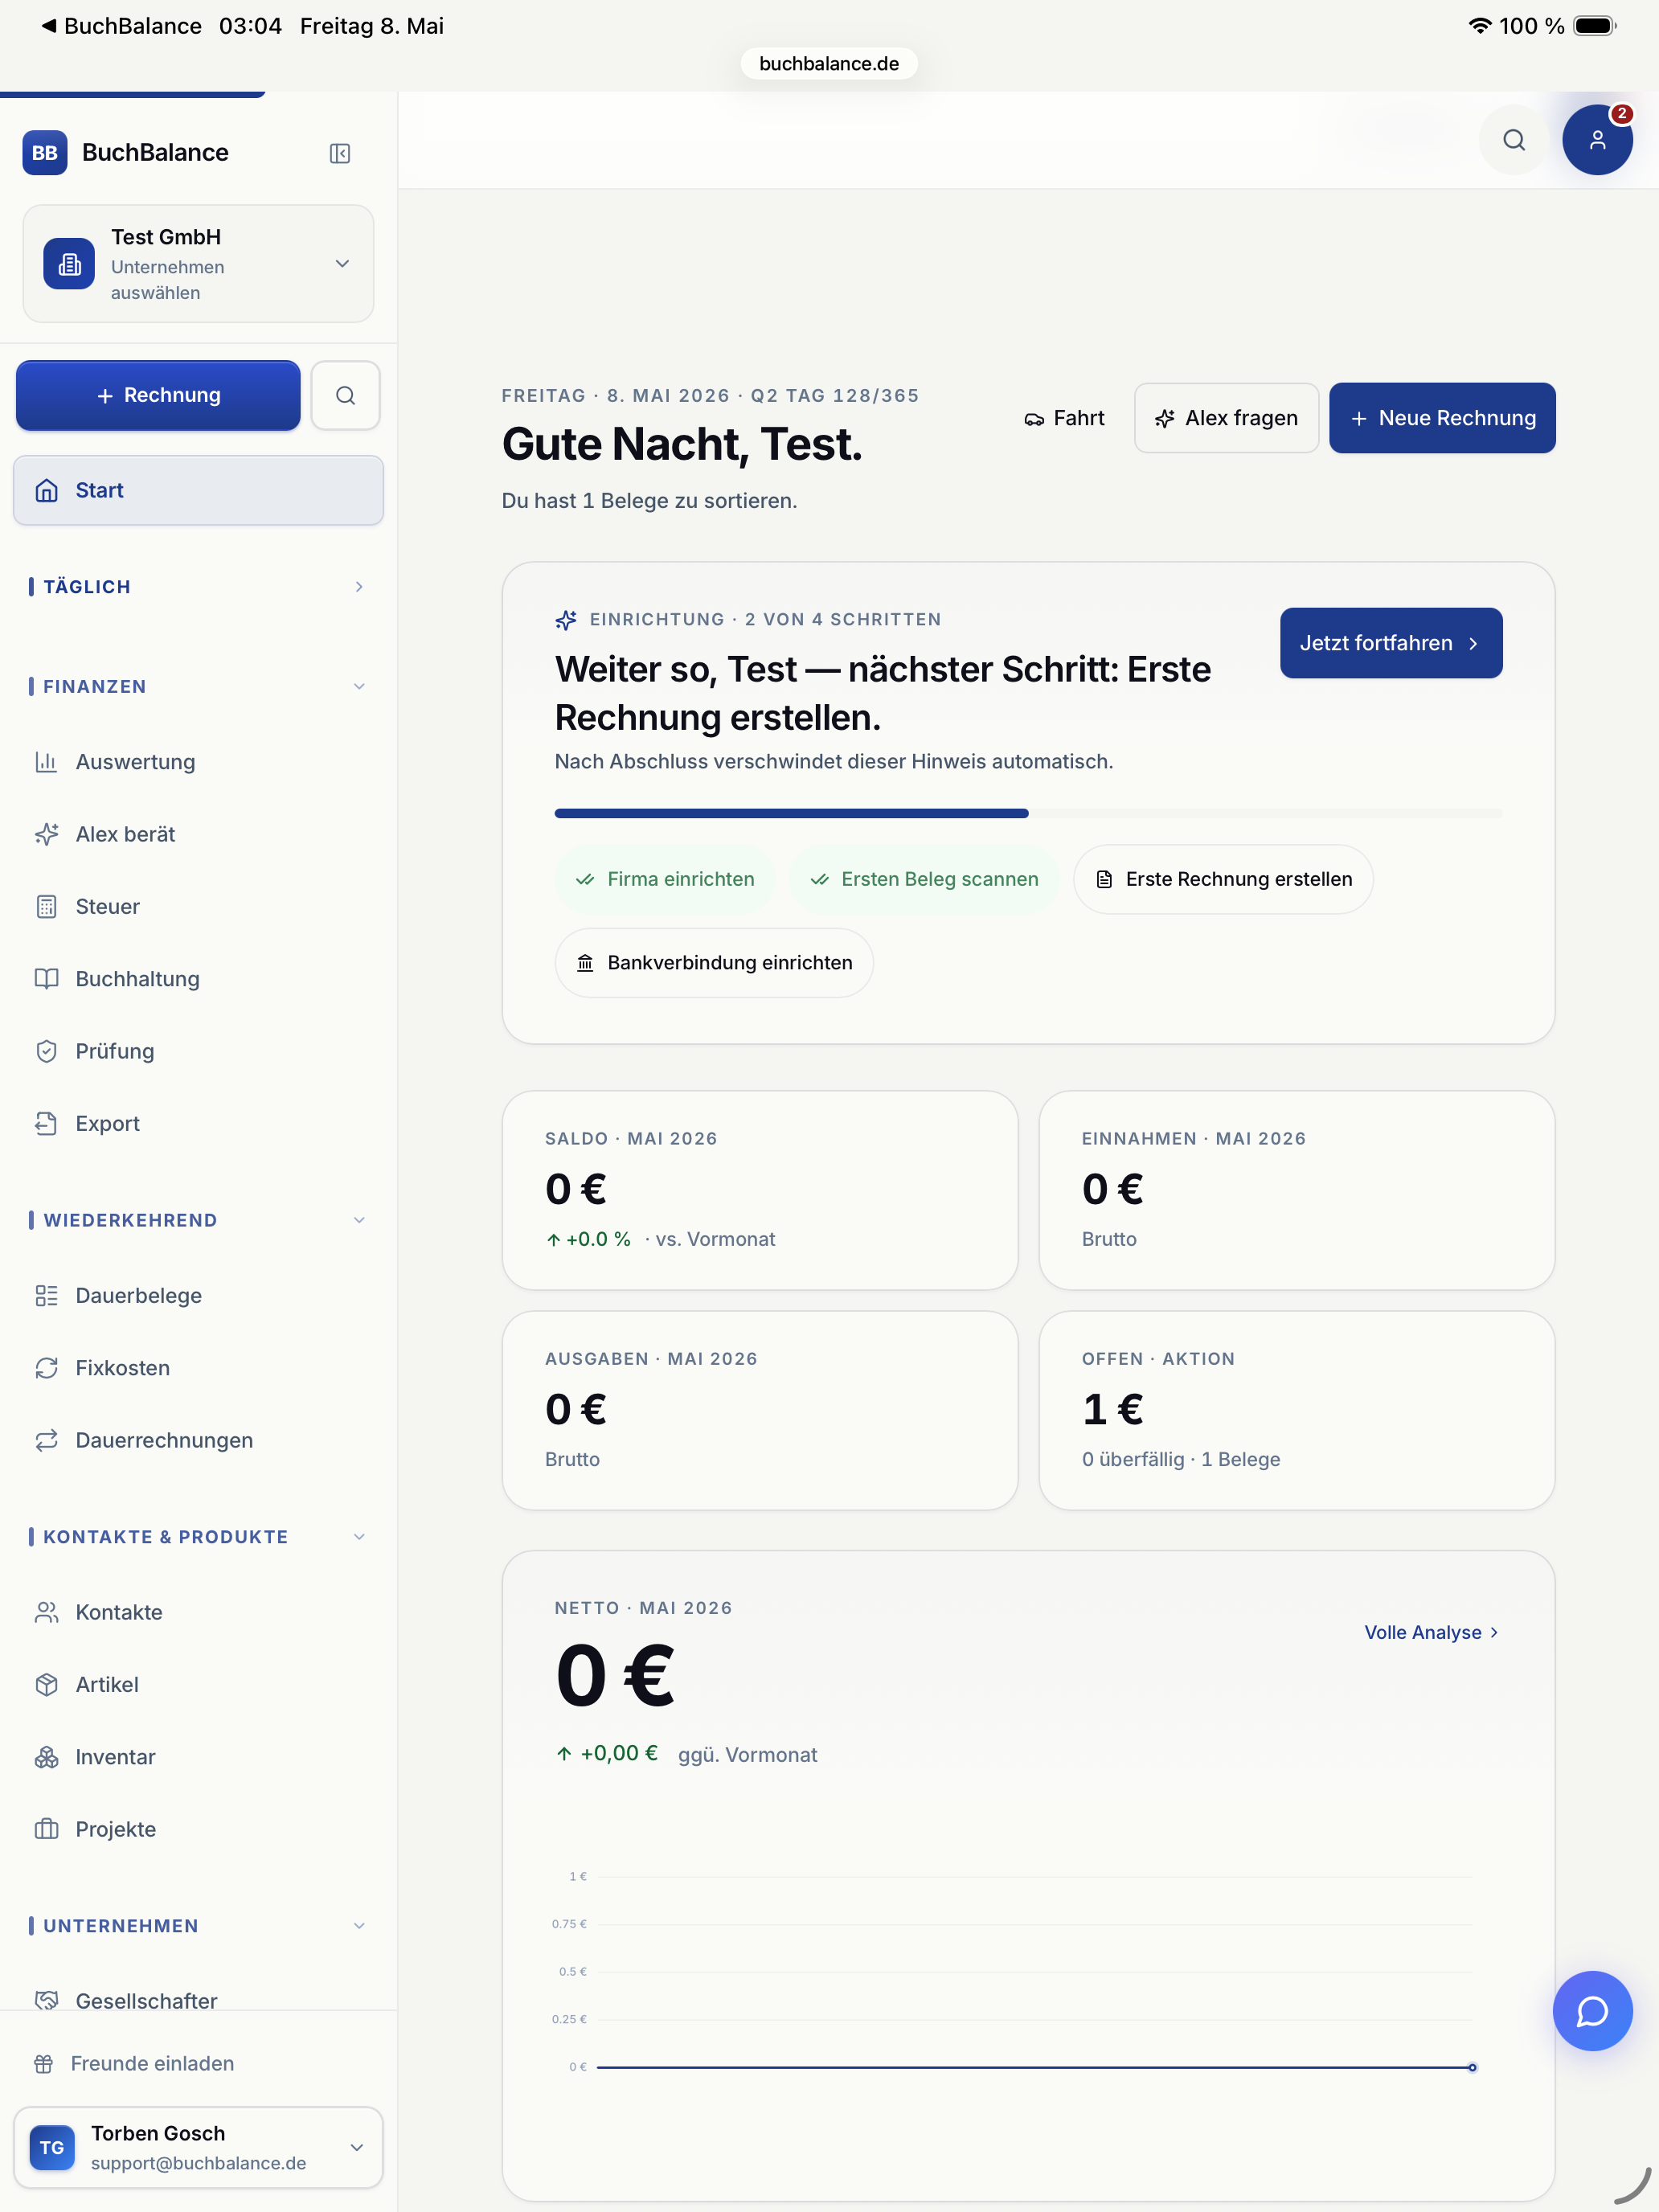Click the Freunde einladen gift icon
This screenshot has height=2212, width=1659.
[43, 2064]
